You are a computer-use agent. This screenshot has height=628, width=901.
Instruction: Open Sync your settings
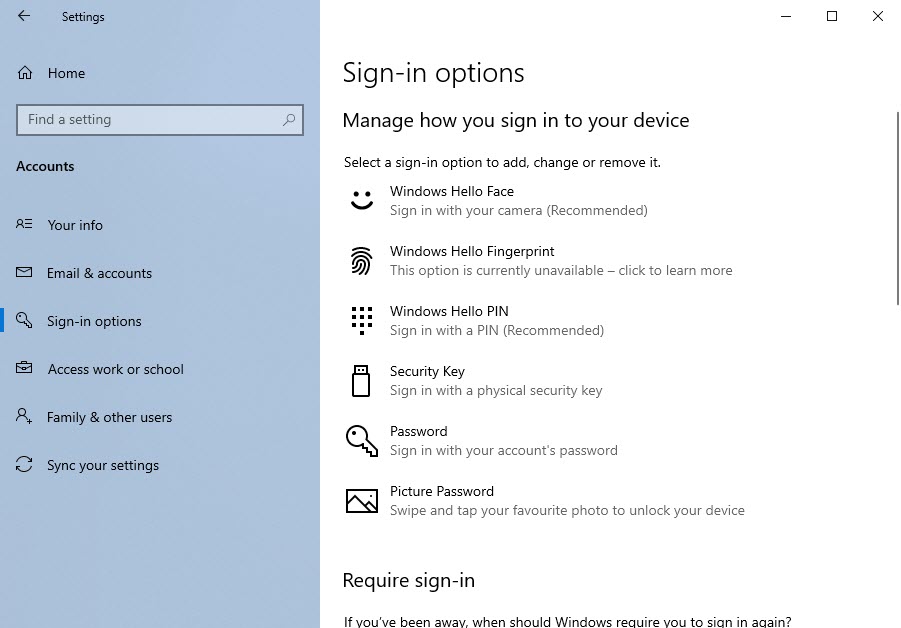tap(103, 465)
